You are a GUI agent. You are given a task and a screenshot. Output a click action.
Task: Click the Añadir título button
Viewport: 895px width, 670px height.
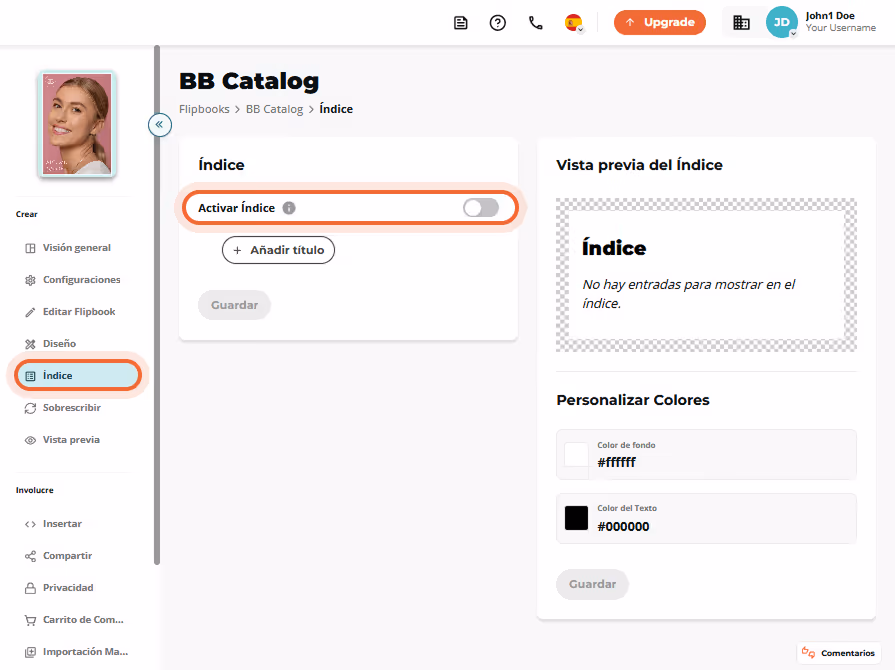(279, 250)
